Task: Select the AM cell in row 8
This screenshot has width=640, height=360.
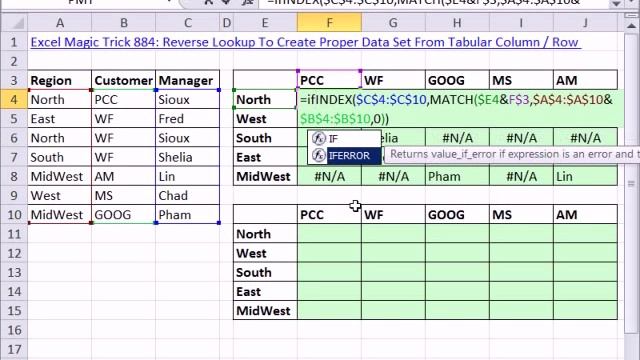Action: pos(124,176)
